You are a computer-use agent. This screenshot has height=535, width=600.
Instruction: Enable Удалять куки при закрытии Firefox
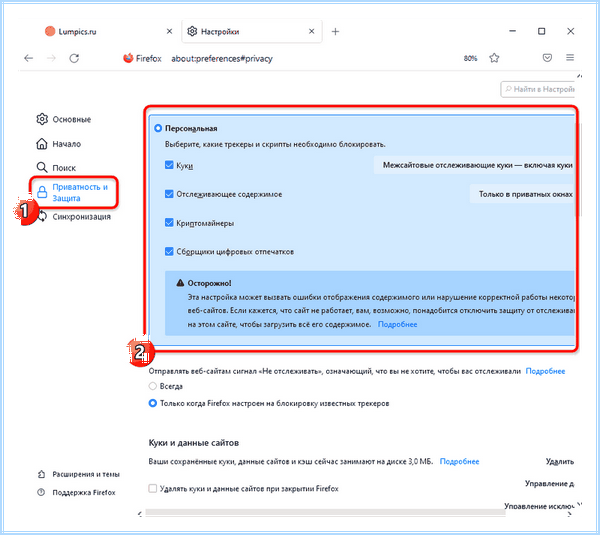point(153,488)
